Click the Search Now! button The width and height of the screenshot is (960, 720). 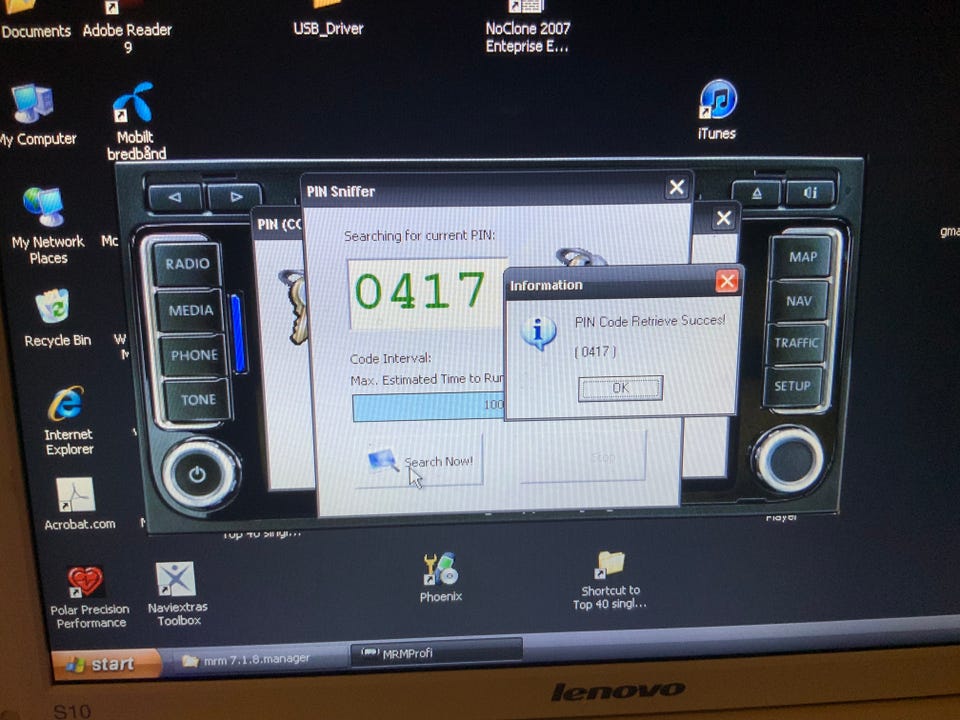click(420, 461)
